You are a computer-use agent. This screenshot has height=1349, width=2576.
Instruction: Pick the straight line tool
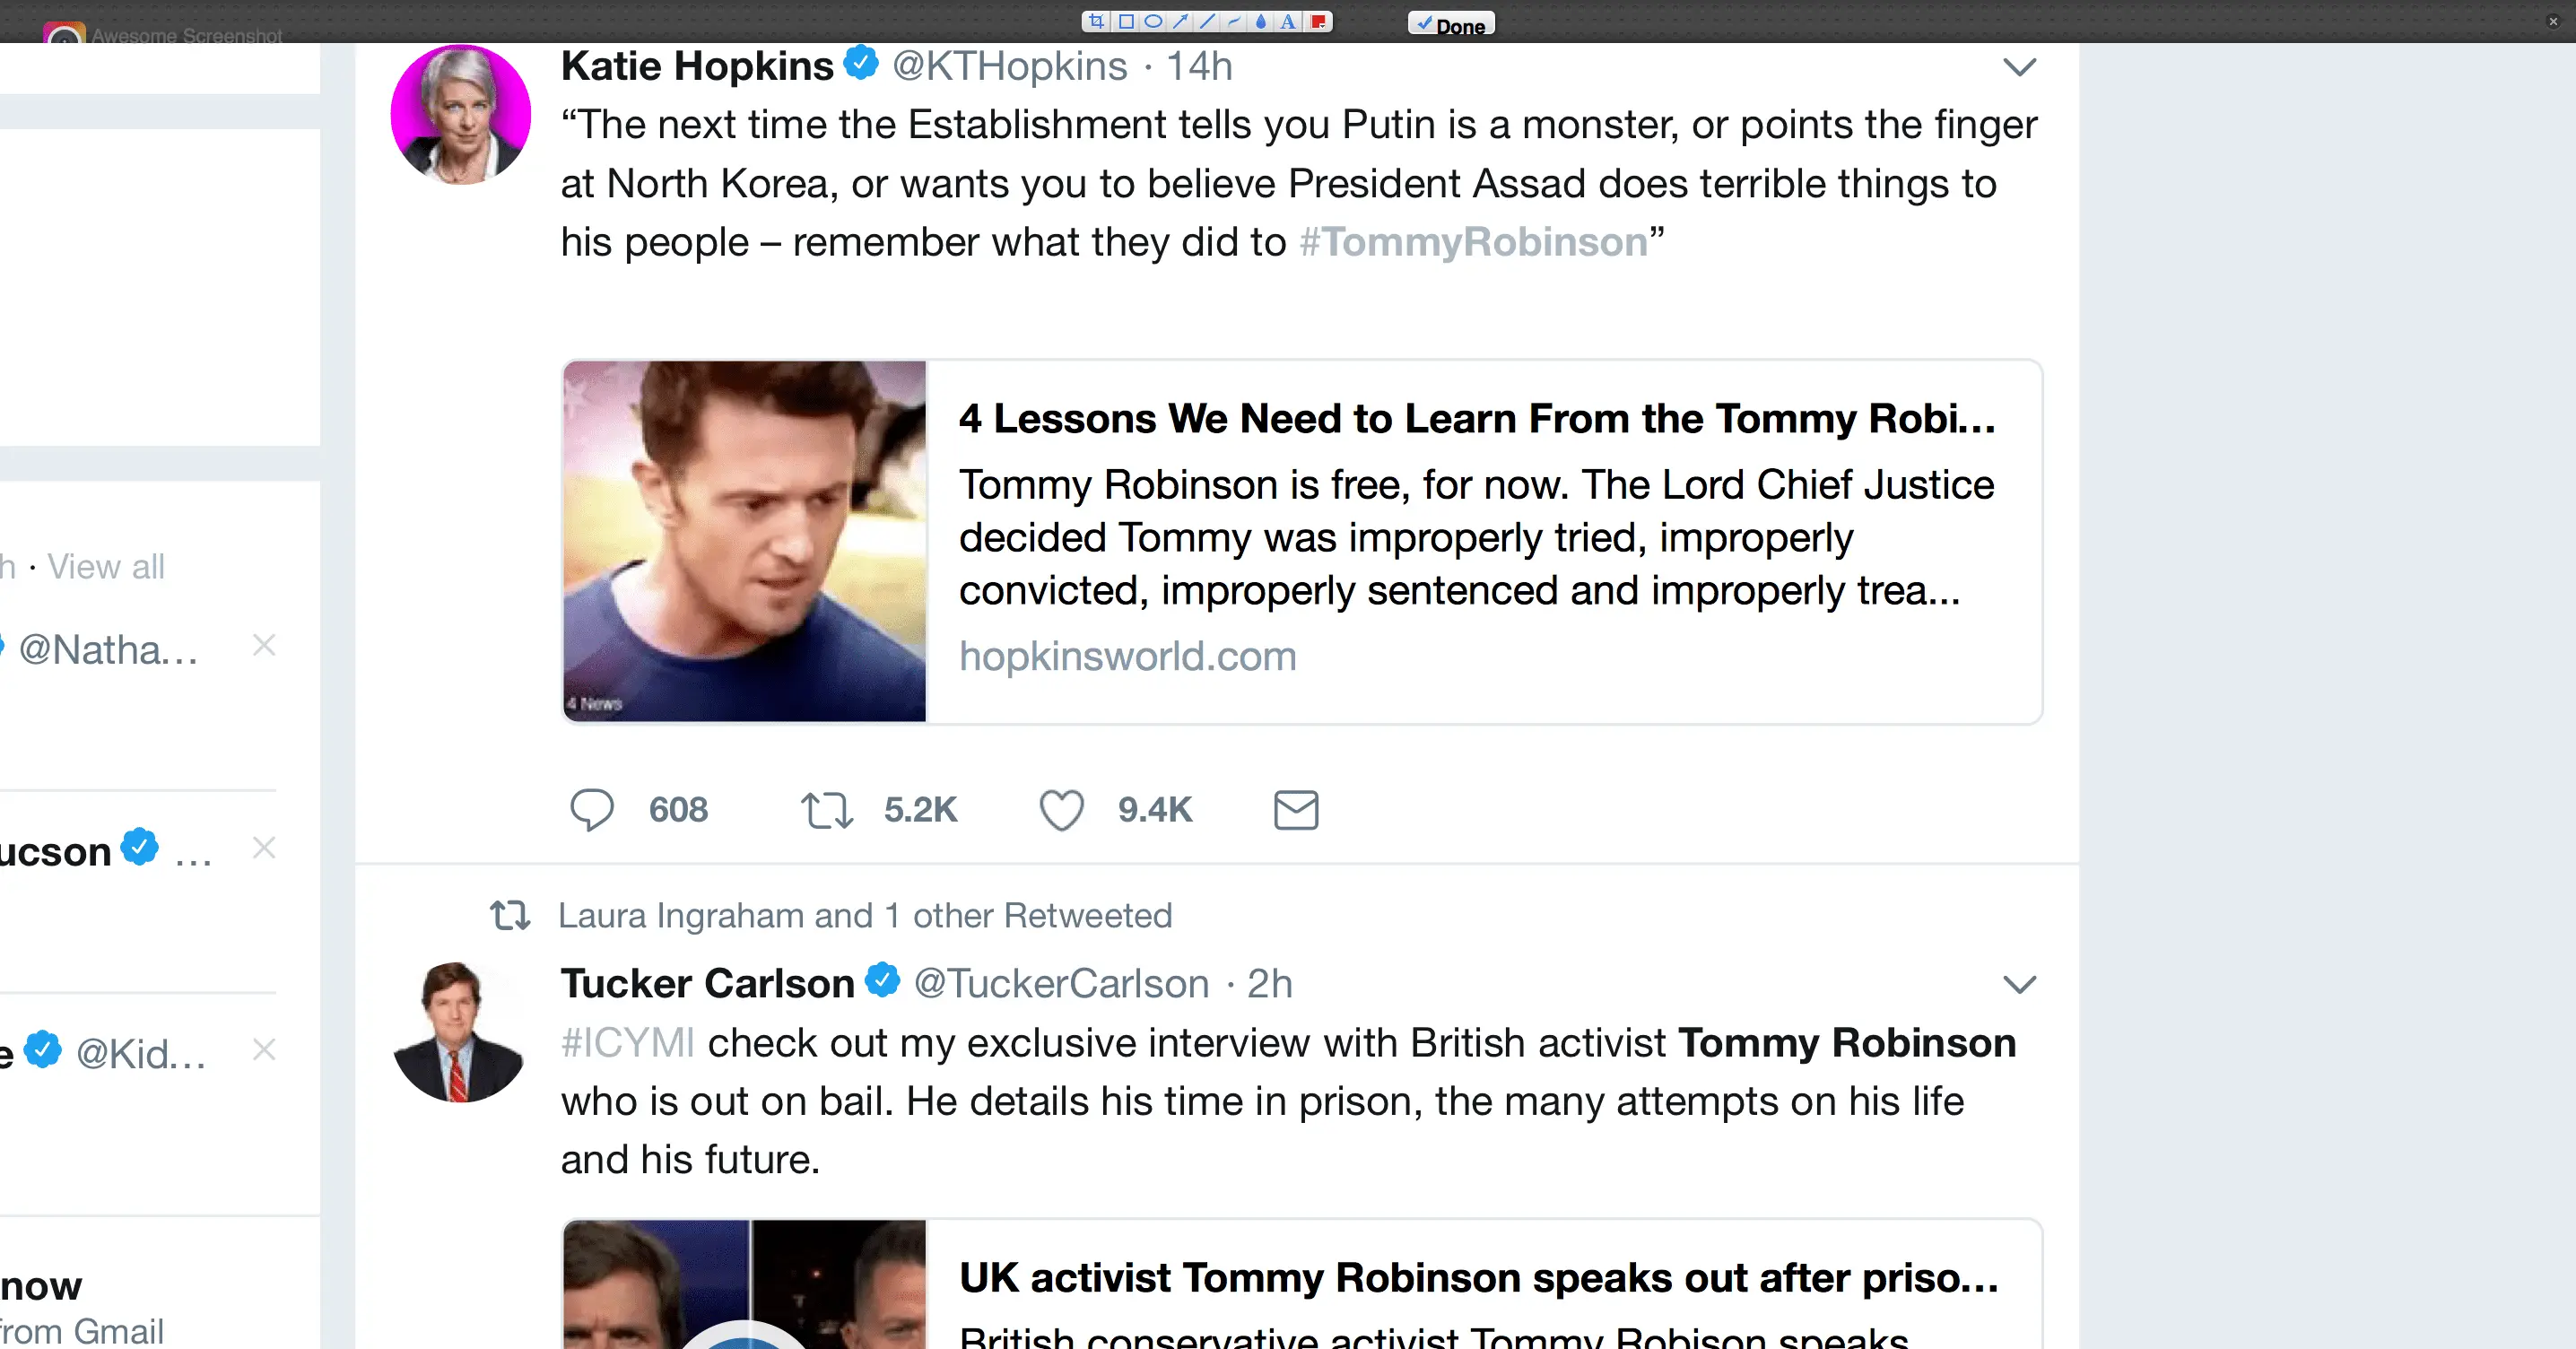click(x=1208, y=21)
